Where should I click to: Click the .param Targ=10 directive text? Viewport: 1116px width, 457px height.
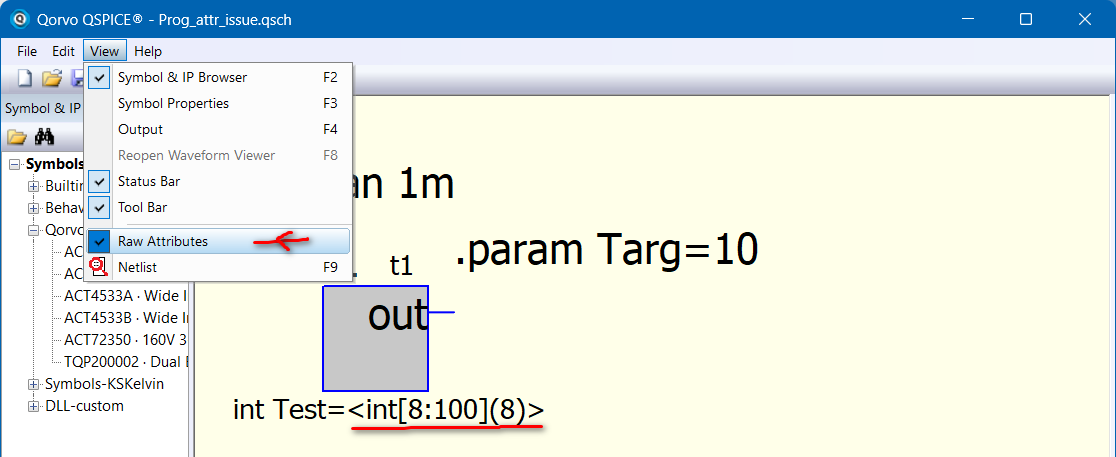(606, 251)
